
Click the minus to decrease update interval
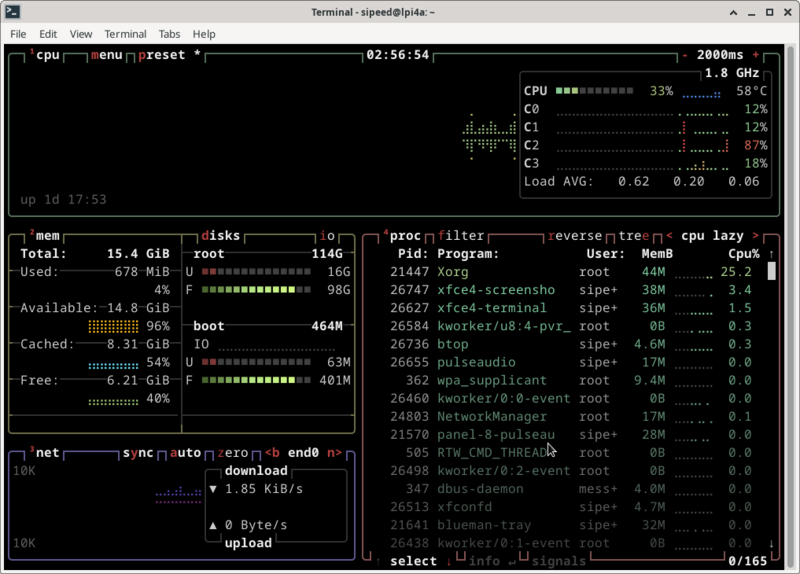click(x=685, y=55)
